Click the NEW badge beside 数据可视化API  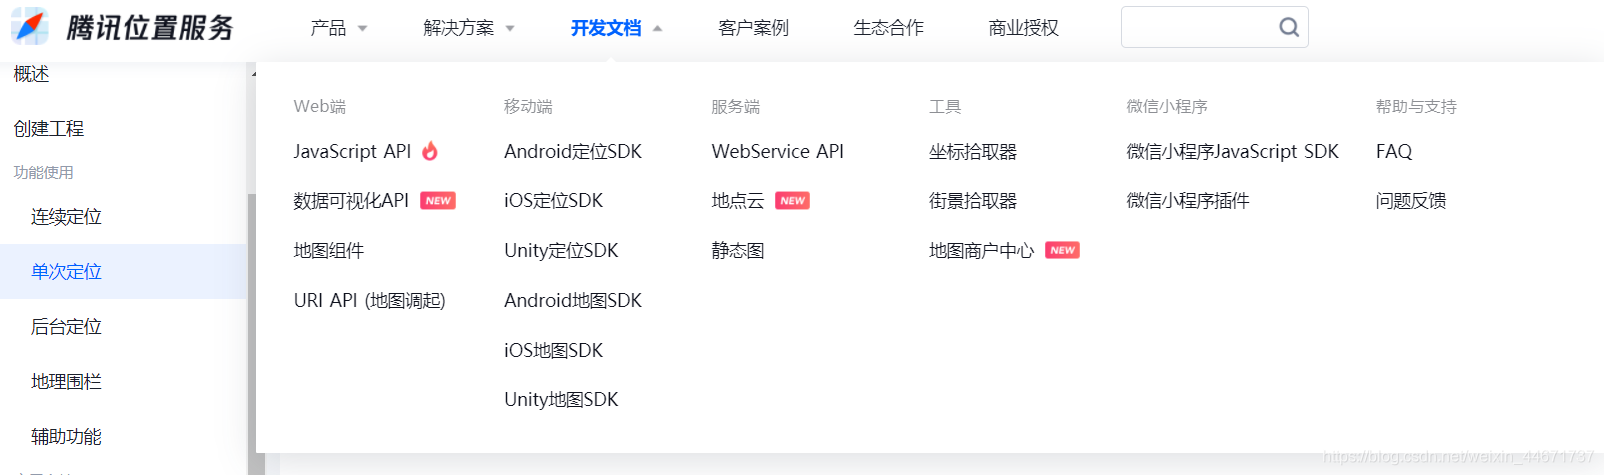pyautogui.click(x=438, y=201)
